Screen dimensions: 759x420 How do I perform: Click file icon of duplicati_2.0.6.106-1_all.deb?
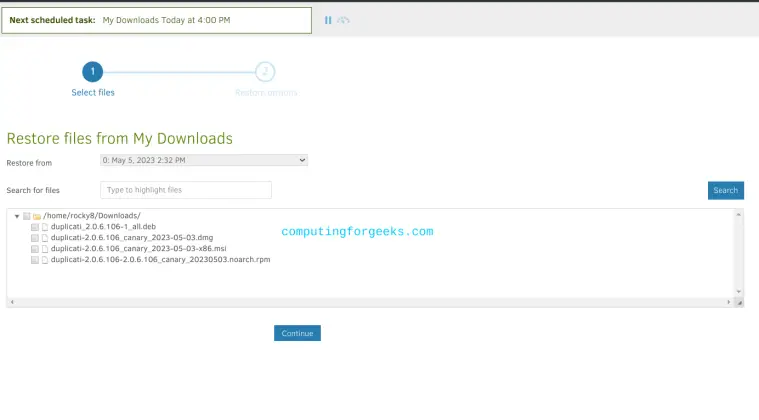click(x=45, y=227)
